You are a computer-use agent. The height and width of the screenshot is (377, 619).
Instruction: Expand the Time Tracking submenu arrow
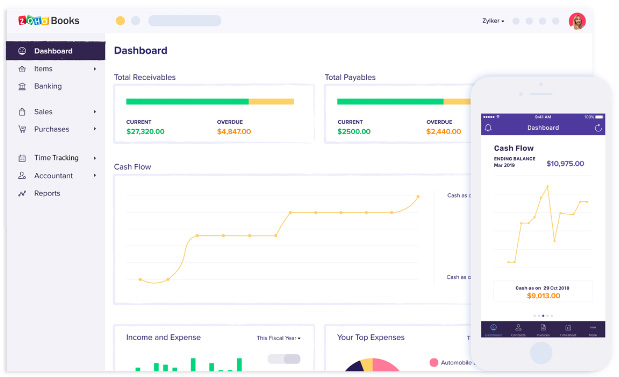coord(95,158)
